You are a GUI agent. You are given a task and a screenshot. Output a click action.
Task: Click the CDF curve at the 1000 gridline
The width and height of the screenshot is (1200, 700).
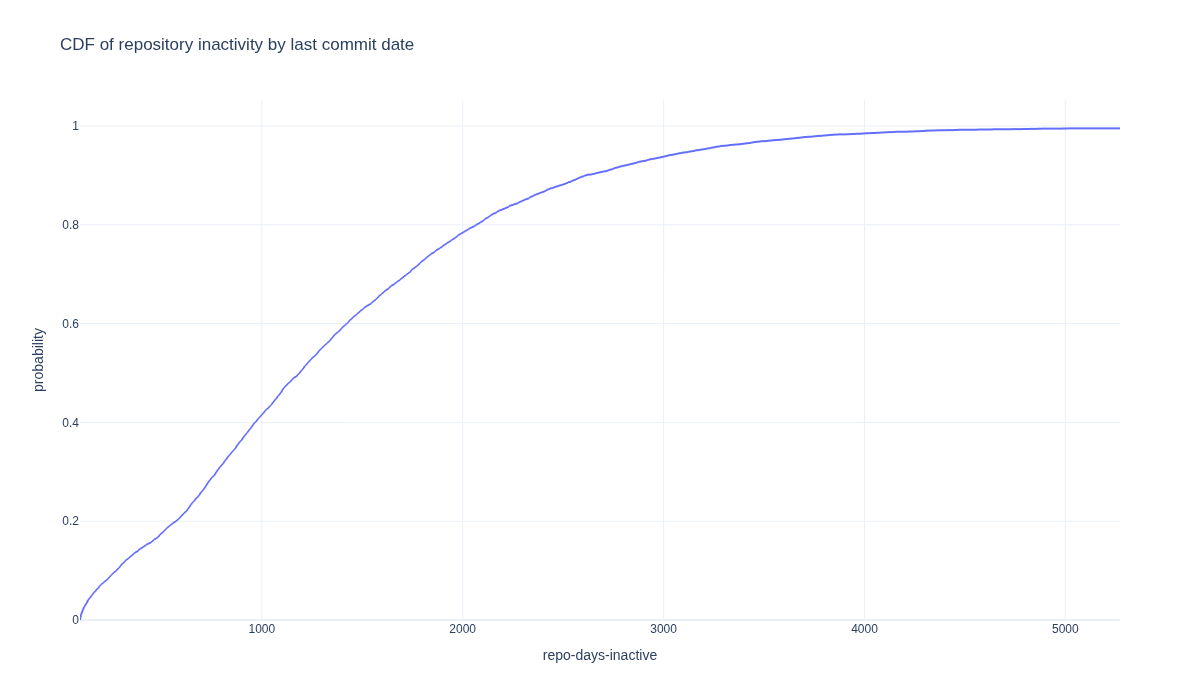pyautogui.click(x=262, y=414)
